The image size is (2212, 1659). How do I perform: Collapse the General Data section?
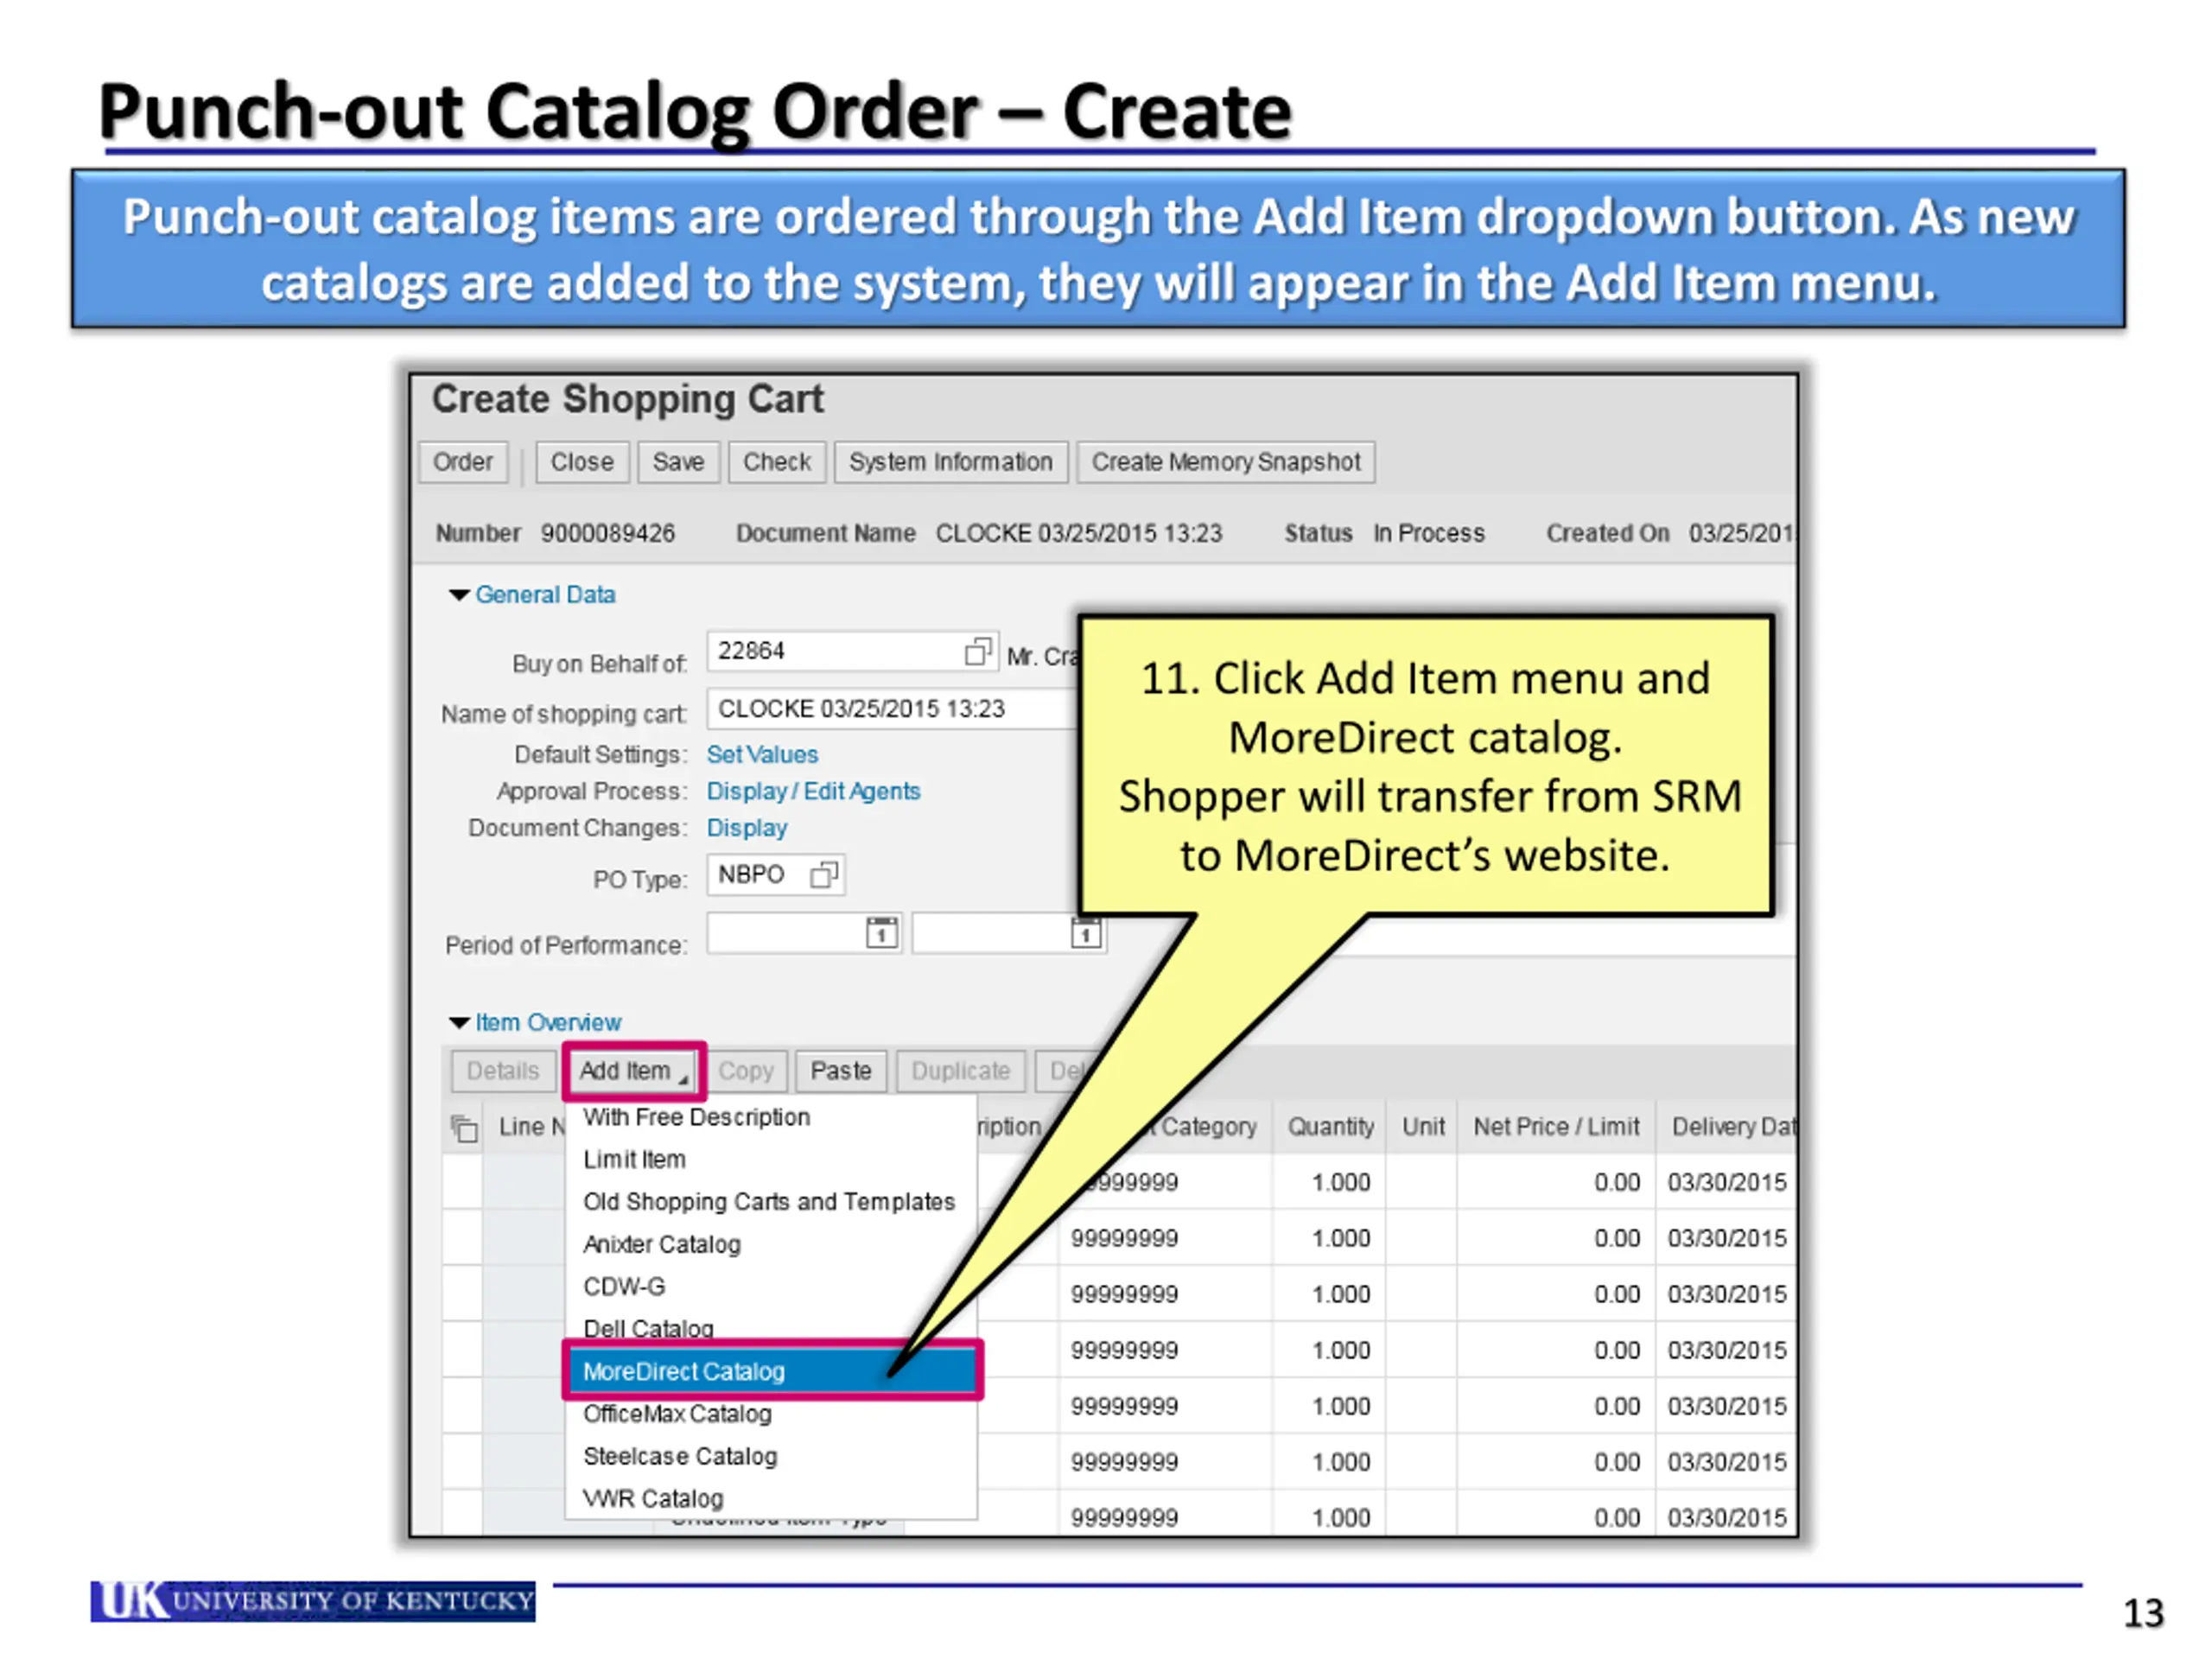tap(459, 595)
